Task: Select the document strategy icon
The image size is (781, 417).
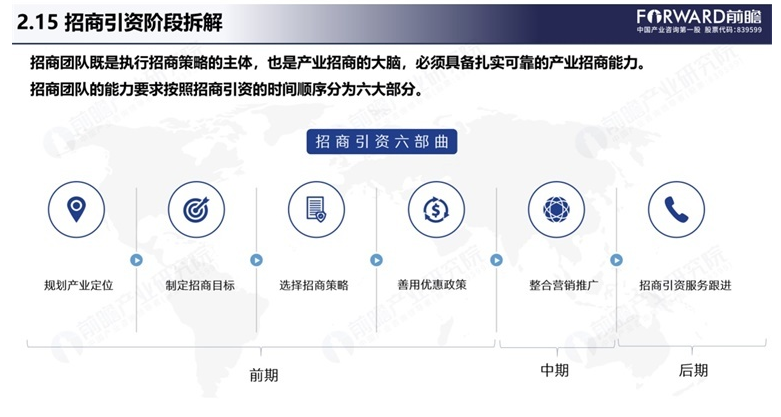Action: coord(316,209)
